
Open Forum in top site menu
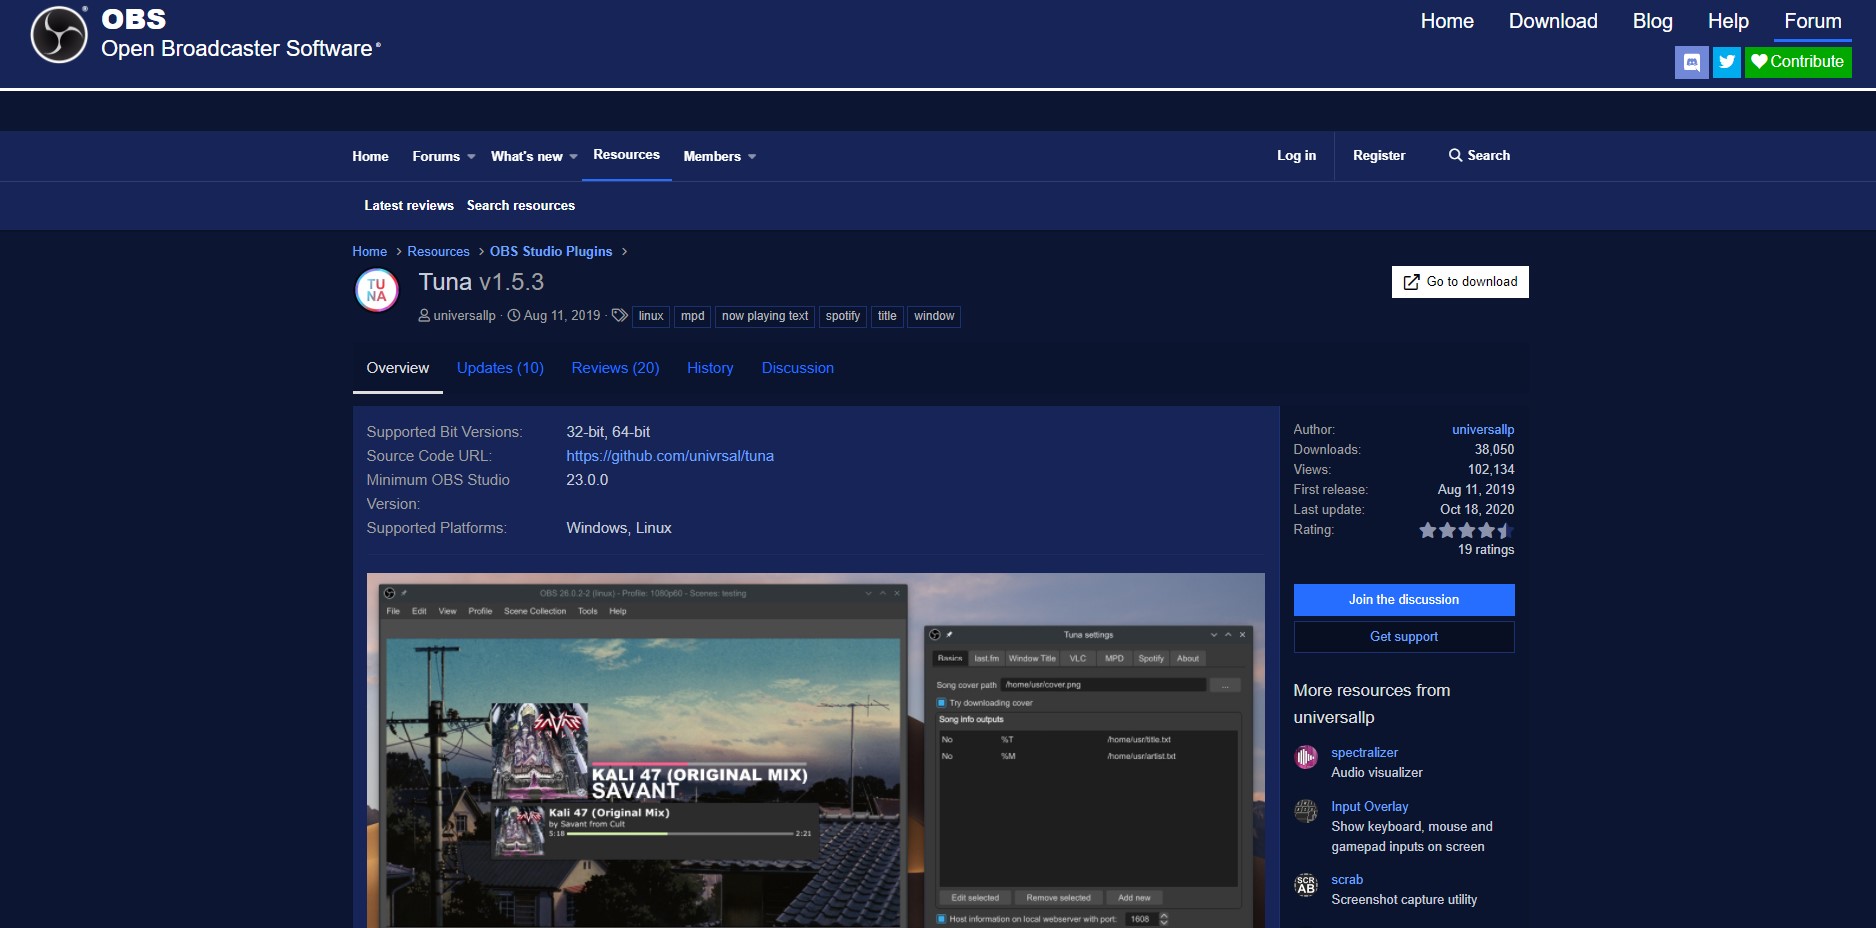(x=1813, y=21)
